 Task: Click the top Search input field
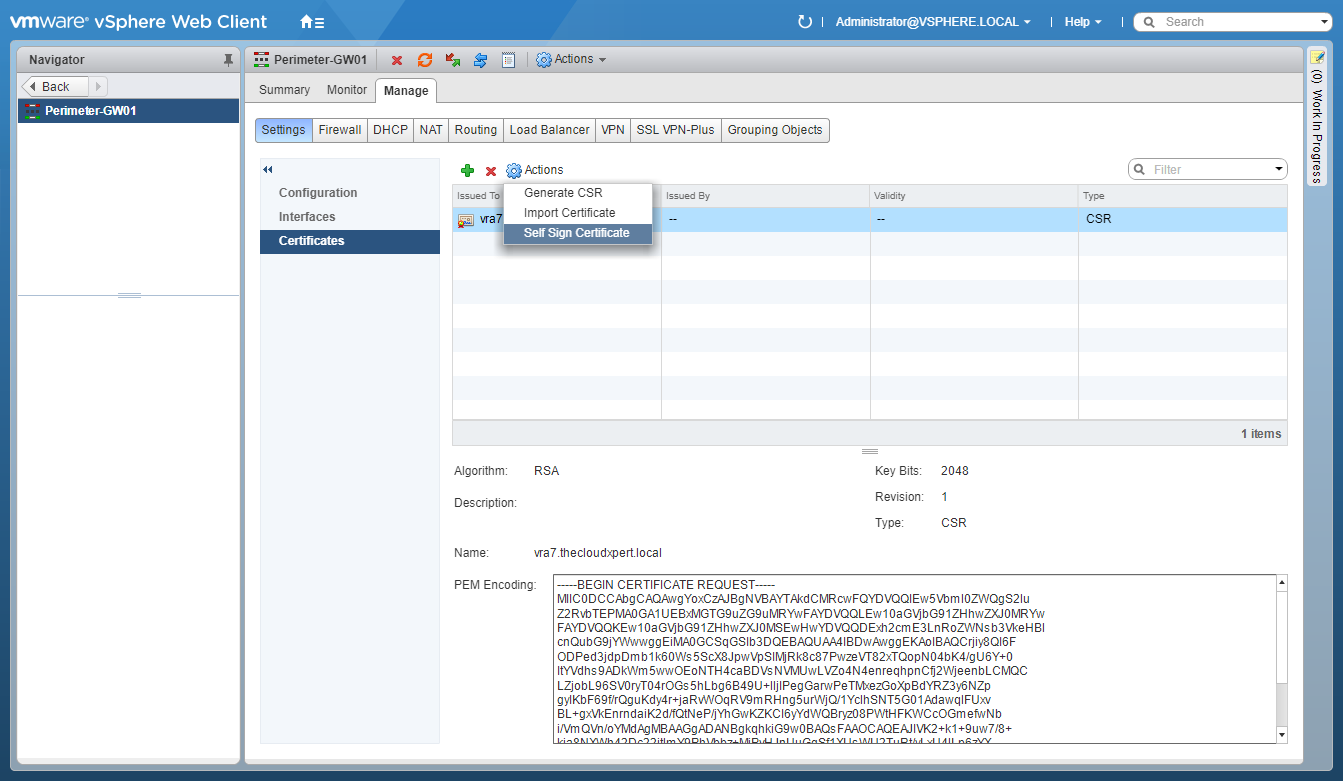tap(1240, 22)
